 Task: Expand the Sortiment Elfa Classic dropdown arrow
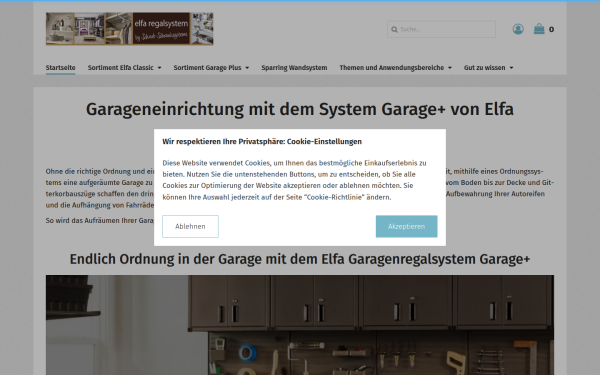tap(160, 68)
